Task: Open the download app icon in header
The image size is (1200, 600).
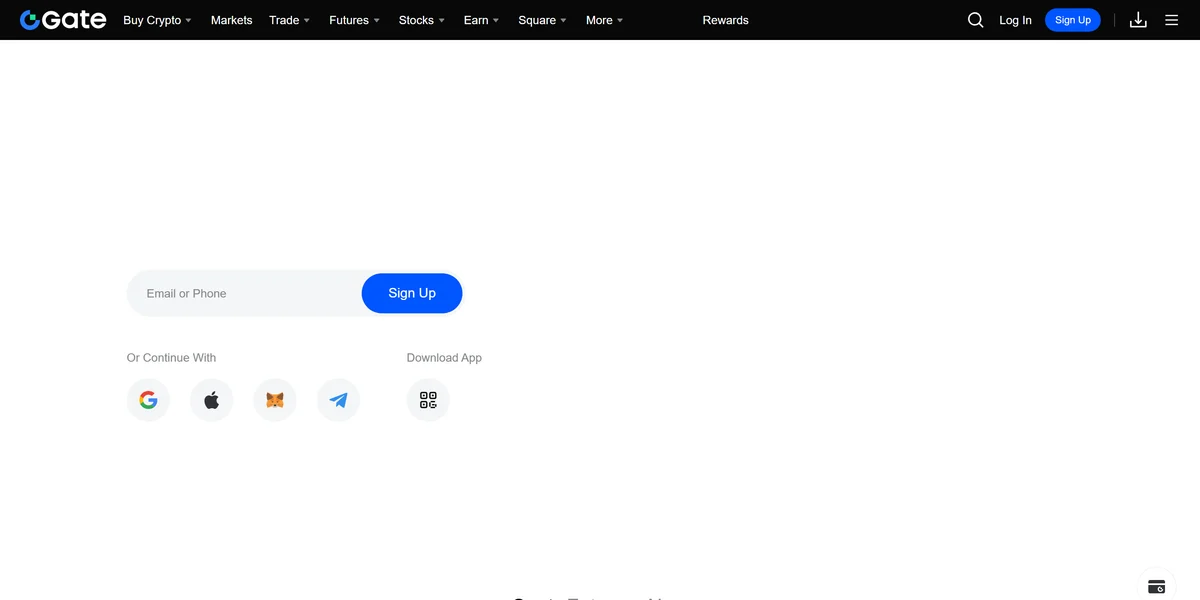Action: [x=1138, y=20]
